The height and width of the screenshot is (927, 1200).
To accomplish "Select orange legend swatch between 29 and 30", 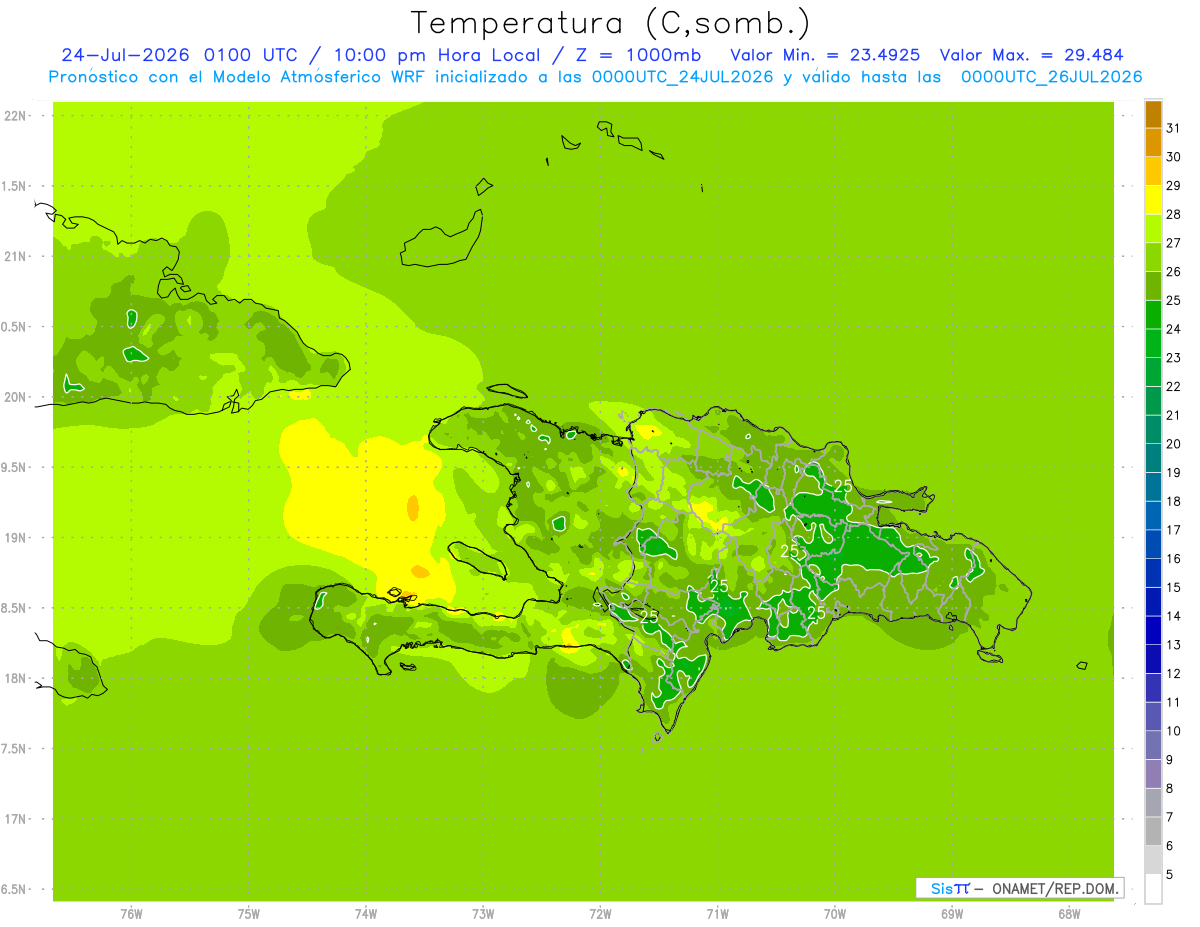I will pos(1153,171).
